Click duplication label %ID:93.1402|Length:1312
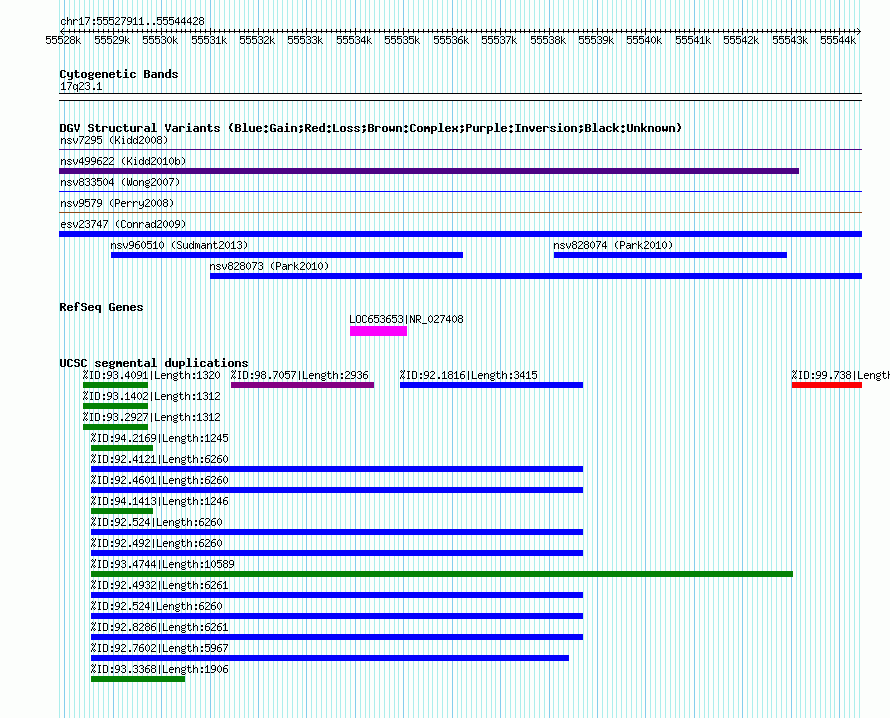This screenshot has height=718, width=890. point(152,396)
